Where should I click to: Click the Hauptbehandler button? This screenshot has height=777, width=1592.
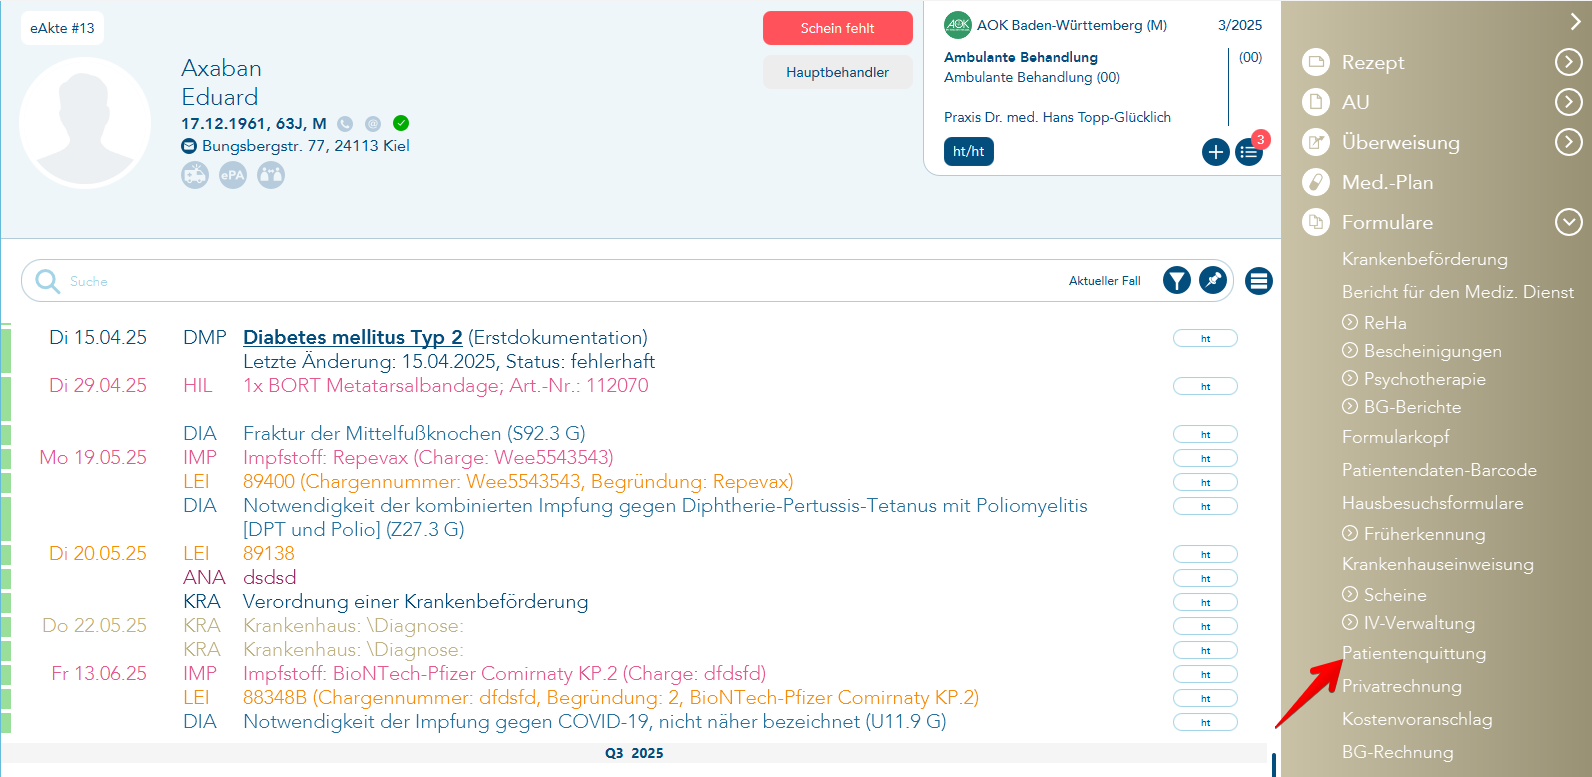pos(838,72)
